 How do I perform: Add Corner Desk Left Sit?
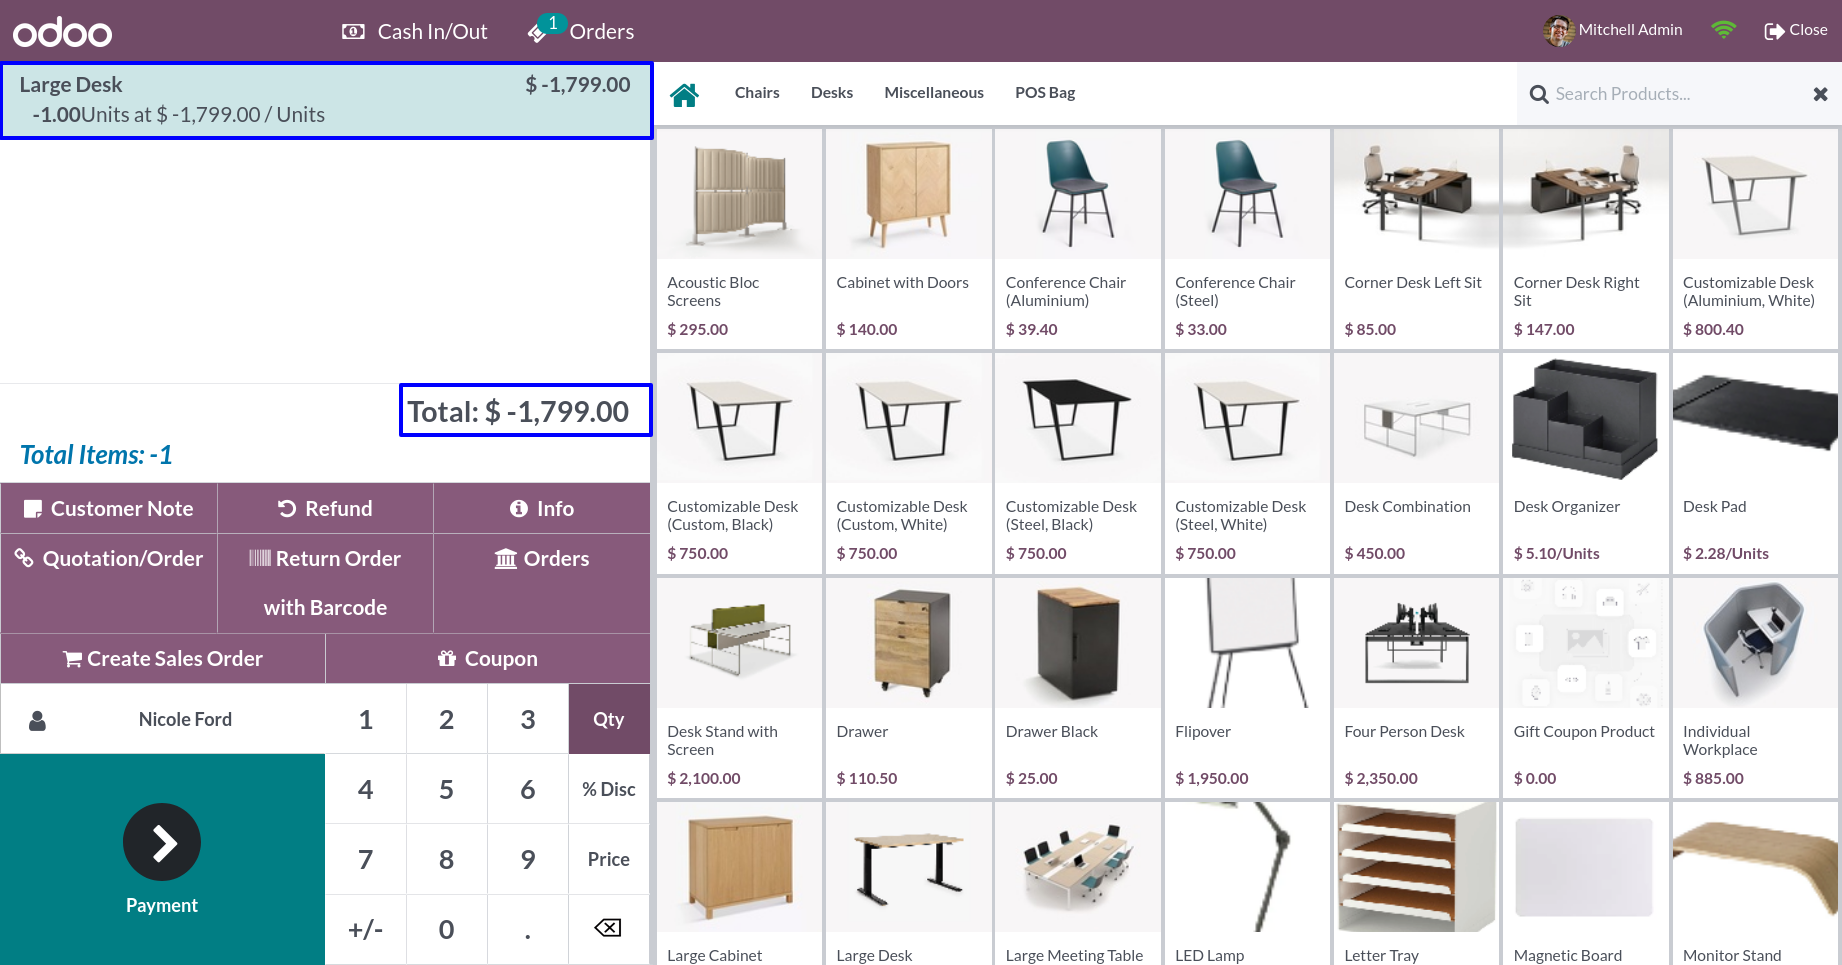pos(1416,239)
